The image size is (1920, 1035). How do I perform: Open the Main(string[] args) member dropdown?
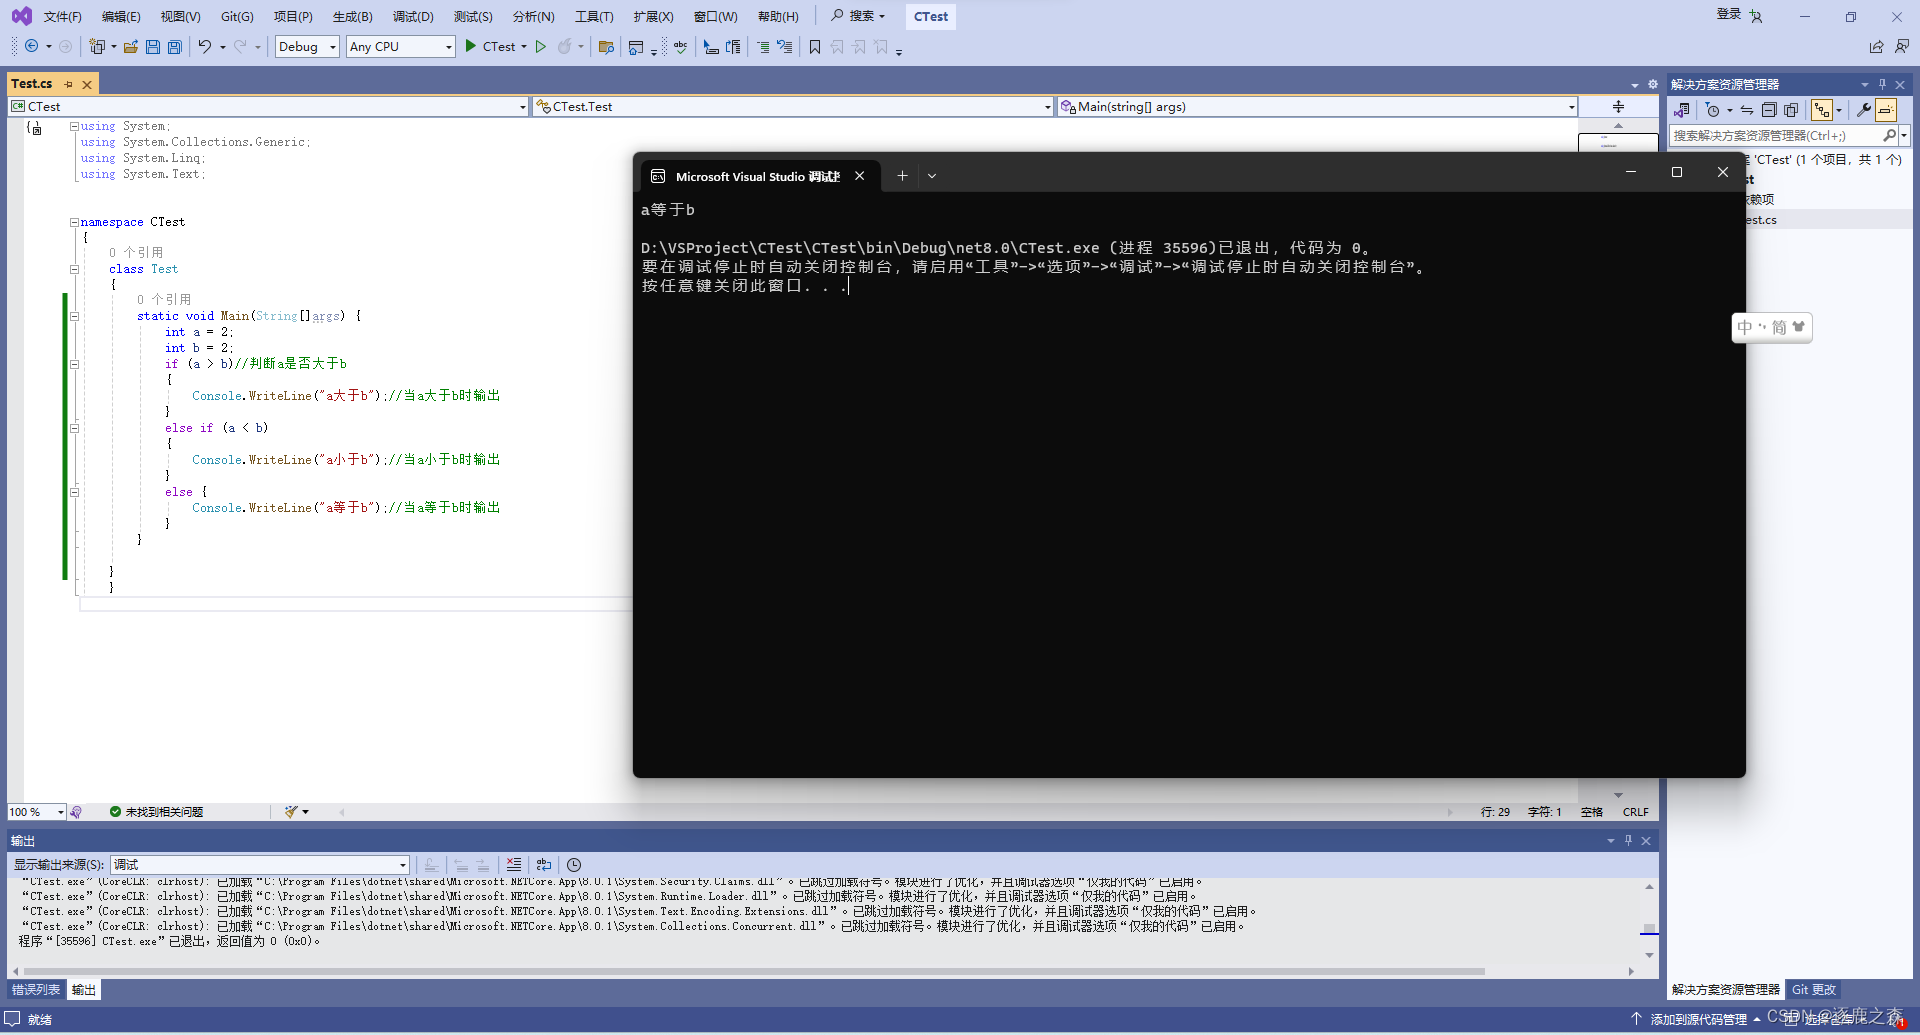coord(1318,107)
